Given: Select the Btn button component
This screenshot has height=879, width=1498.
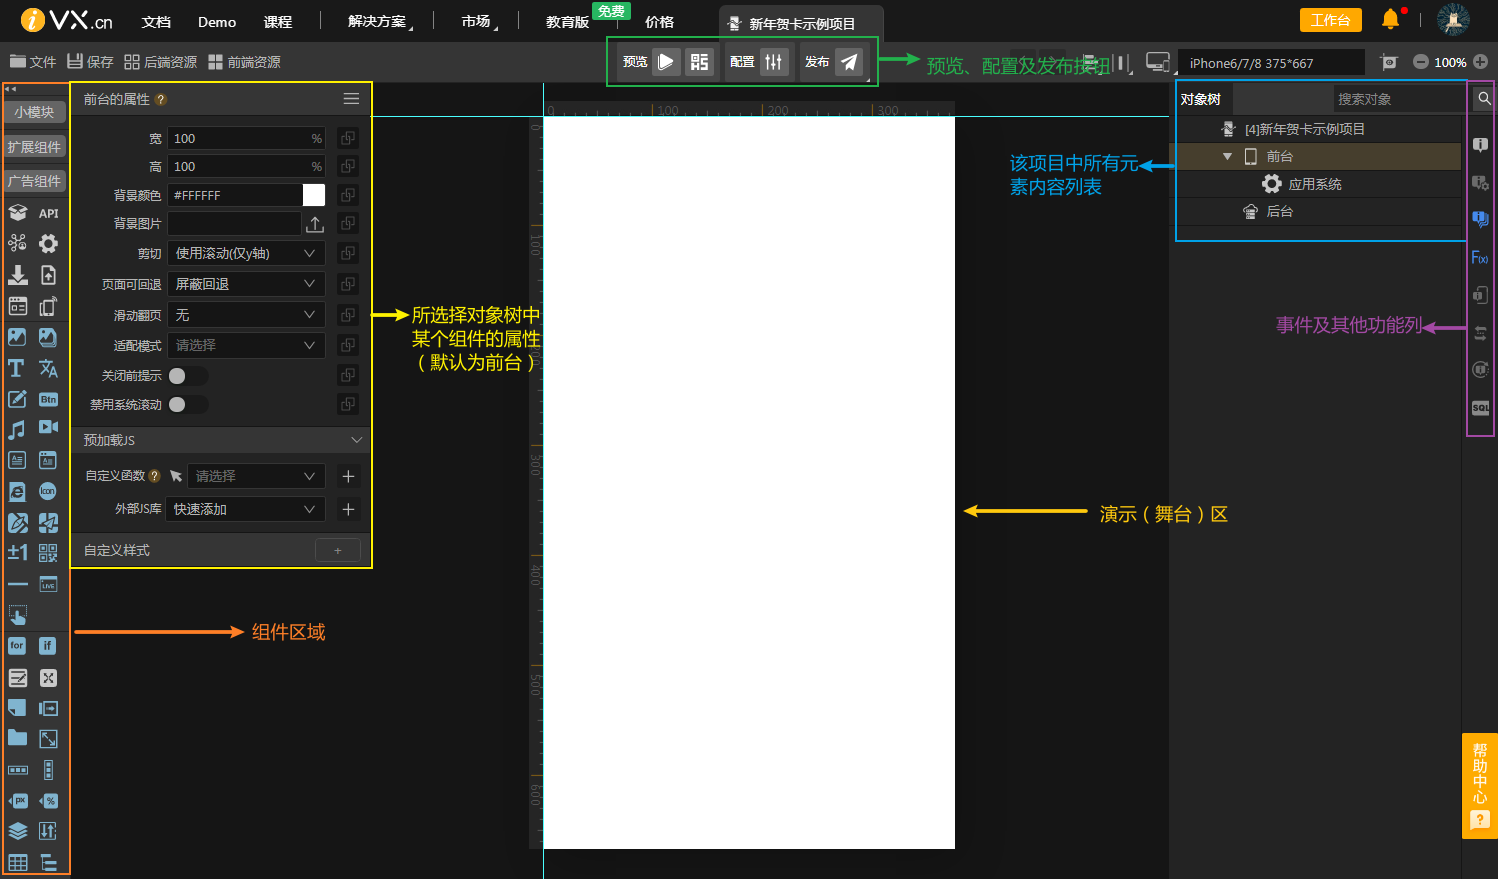Looking at the screenshot, I should [48, 399].
